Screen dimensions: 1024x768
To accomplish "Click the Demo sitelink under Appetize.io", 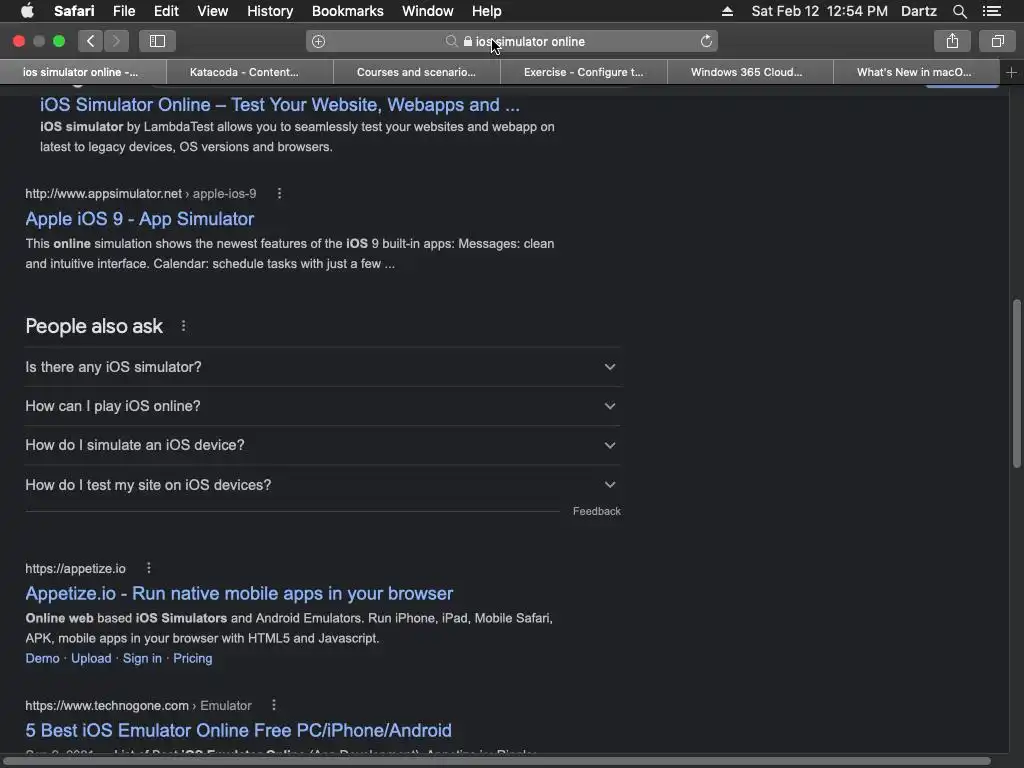I will coord(42,658).
